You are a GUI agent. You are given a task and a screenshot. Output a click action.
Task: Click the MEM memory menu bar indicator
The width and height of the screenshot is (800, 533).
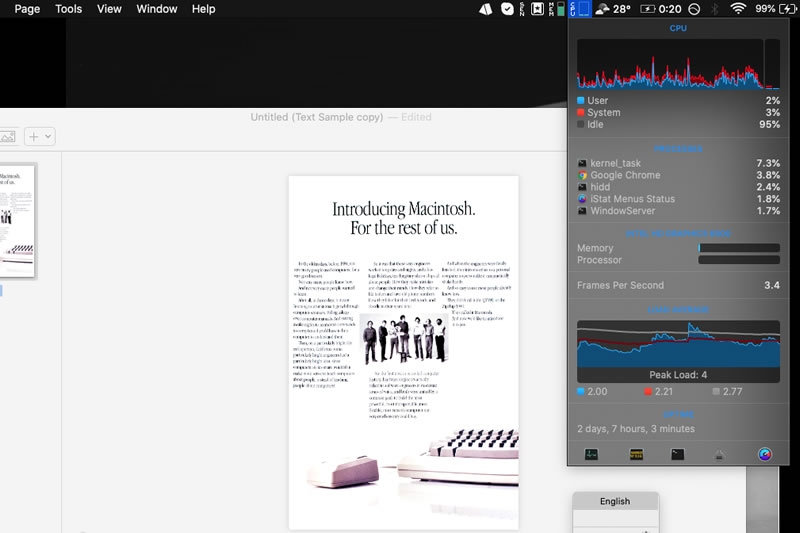[x=556, y=9]
